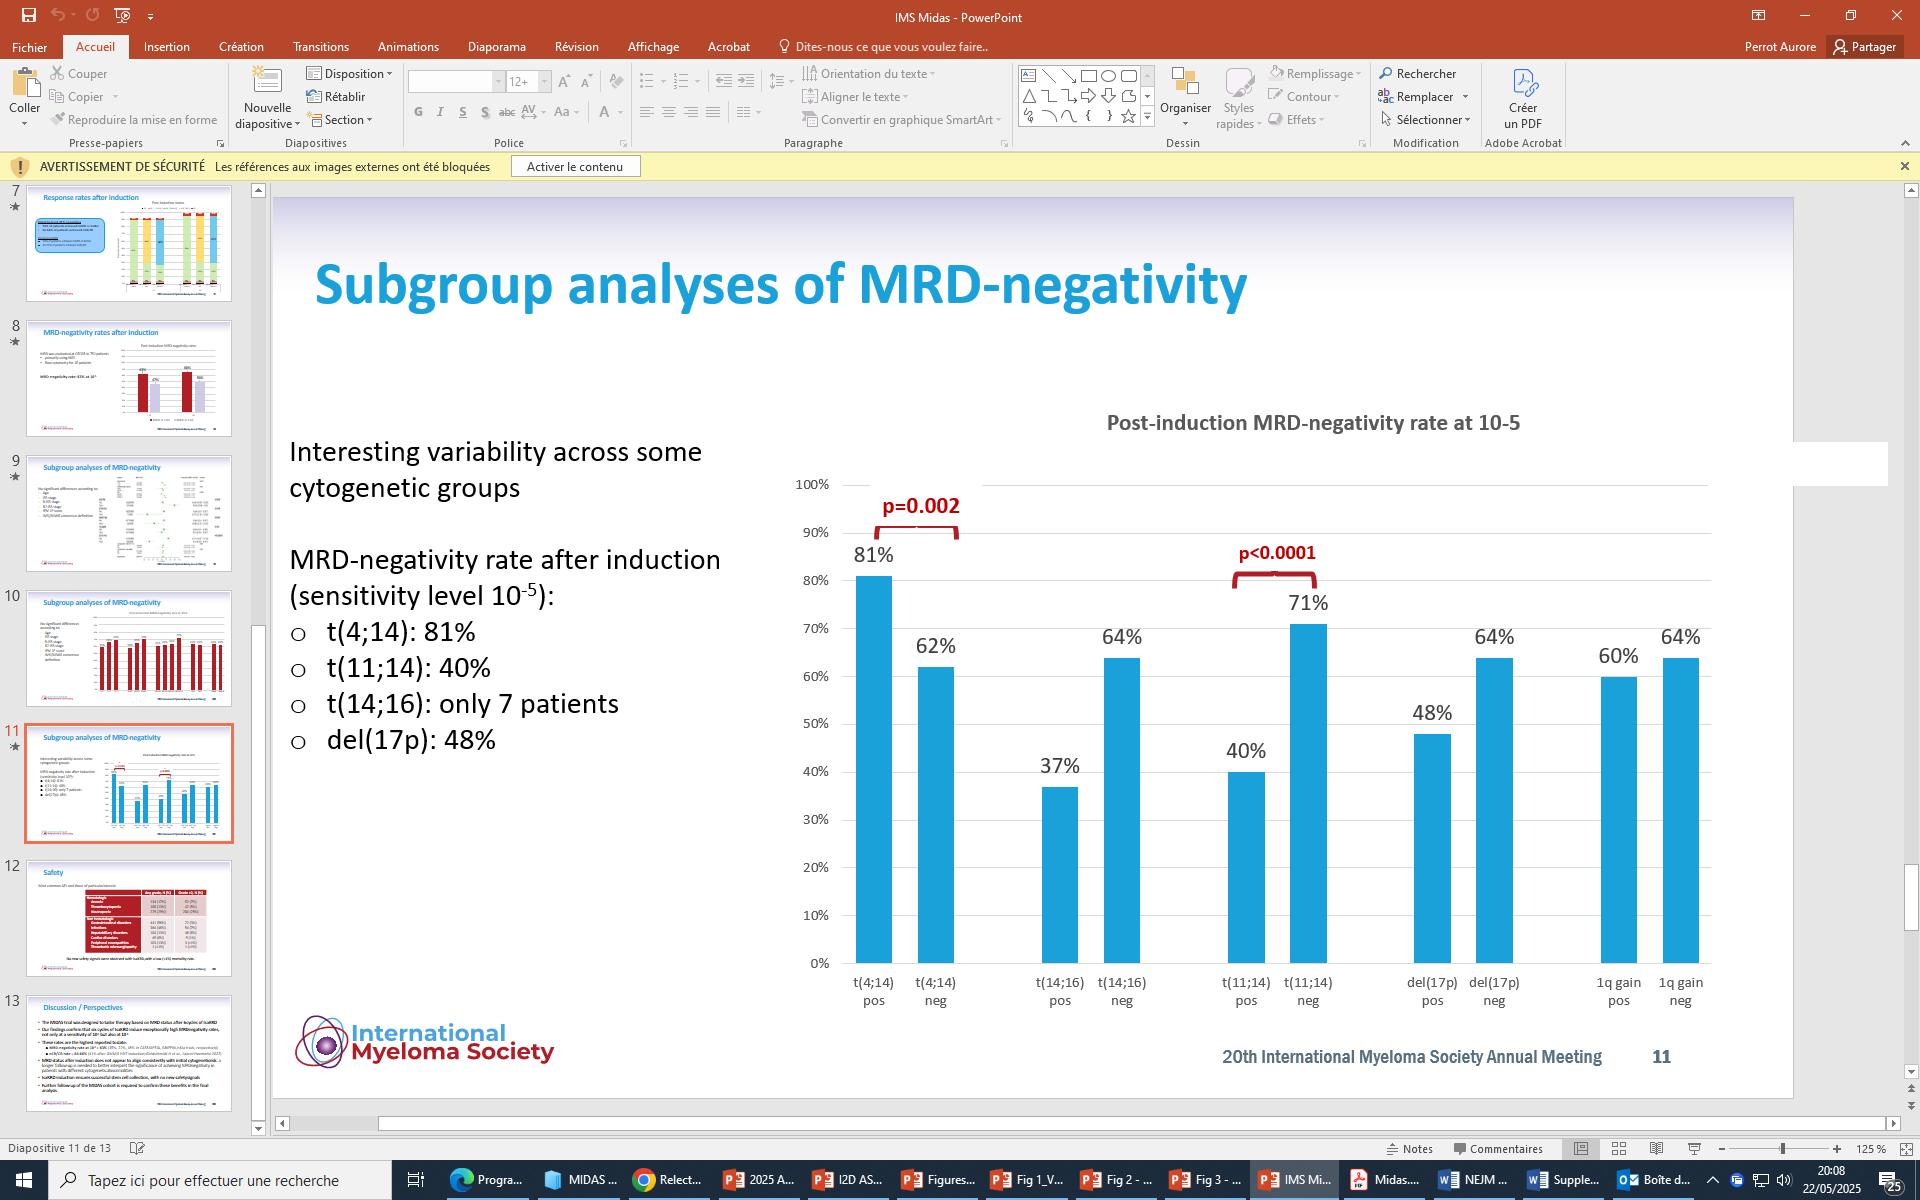Click Activer le contenu button

click(x=575, y=167)
